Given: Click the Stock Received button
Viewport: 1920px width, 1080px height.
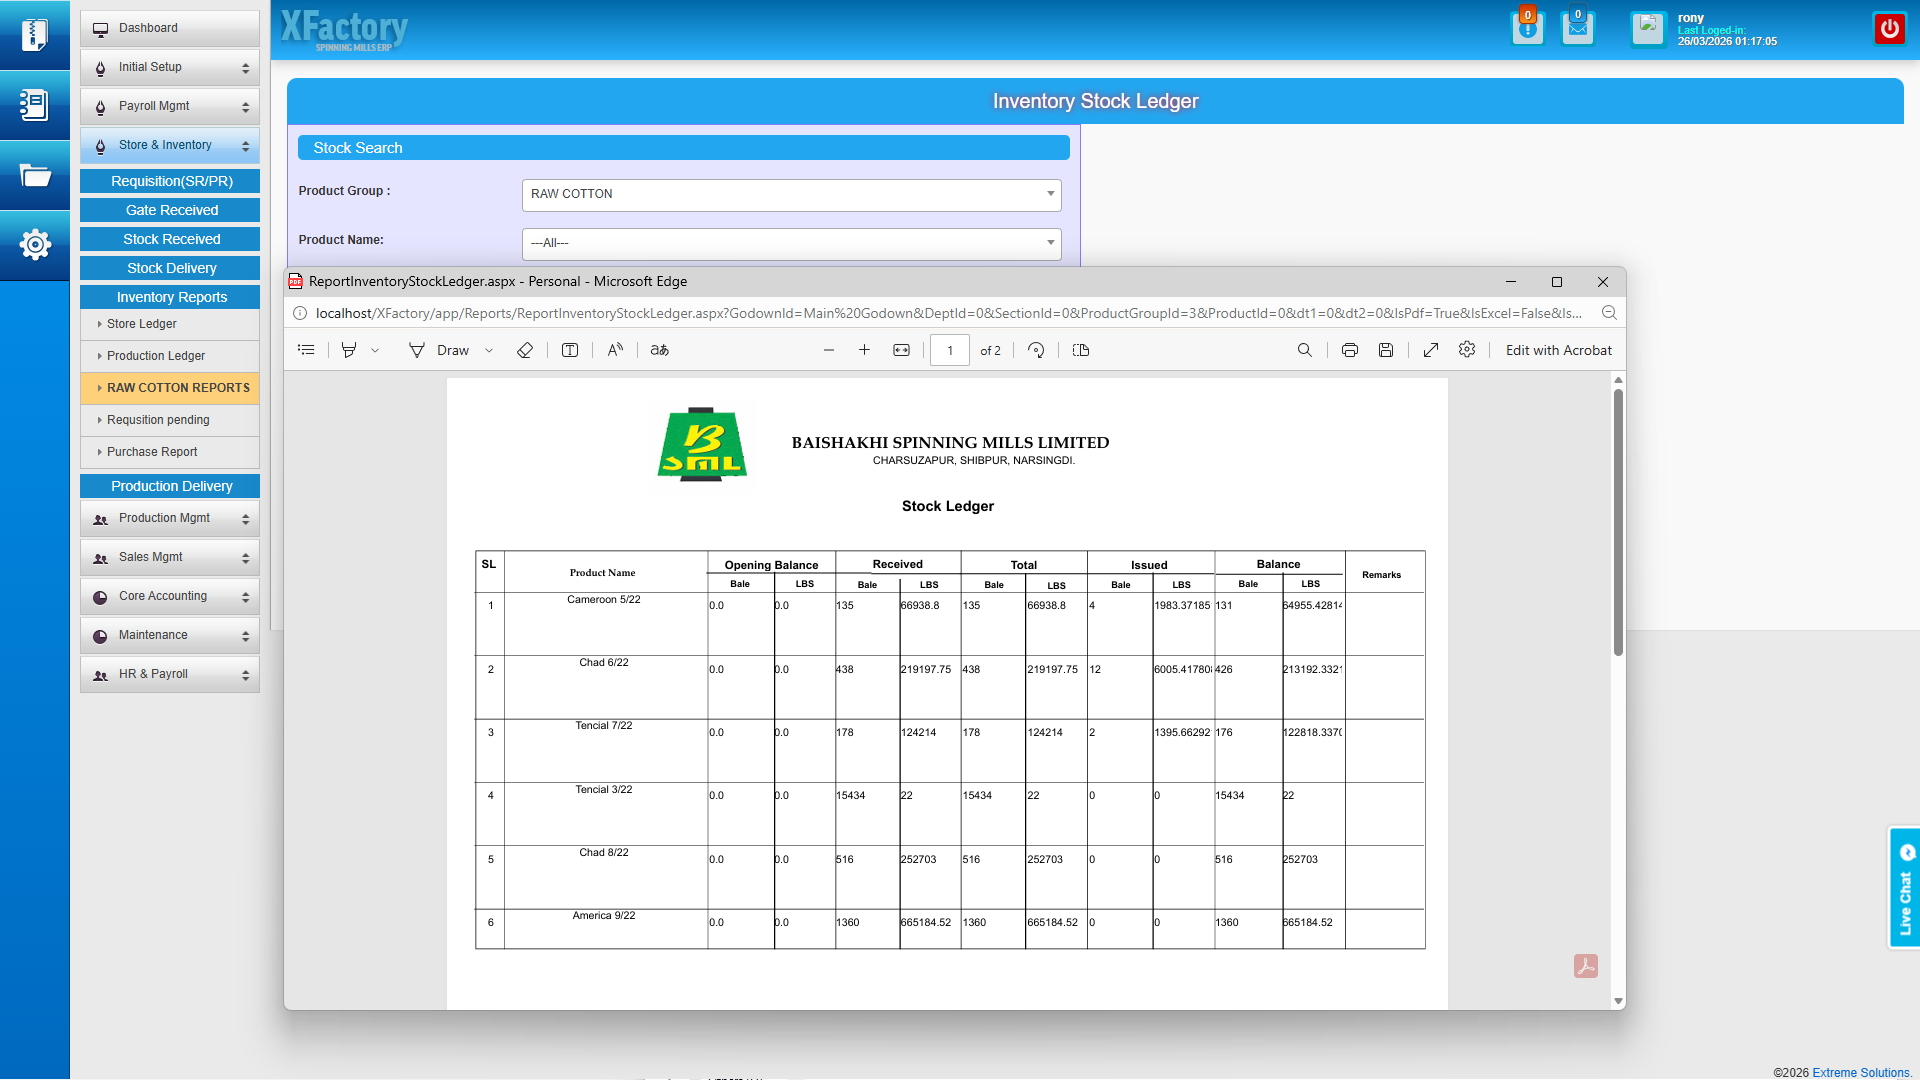Looking at the screenshot, I should point(171,239).
